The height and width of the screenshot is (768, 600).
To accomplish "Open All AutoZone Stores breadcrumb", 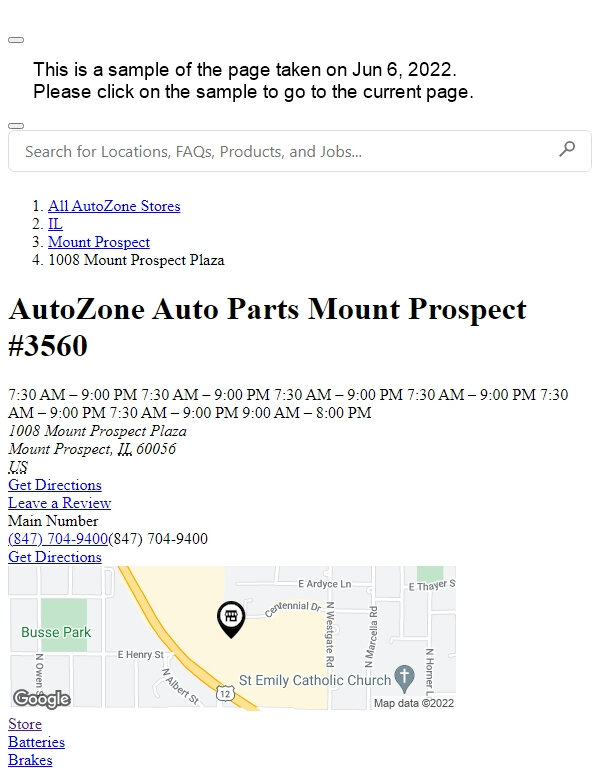I will 114,206.
